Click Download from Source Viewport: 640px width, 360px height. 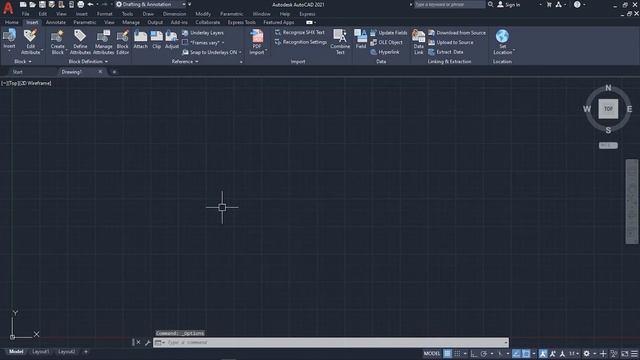coord(457,33)
